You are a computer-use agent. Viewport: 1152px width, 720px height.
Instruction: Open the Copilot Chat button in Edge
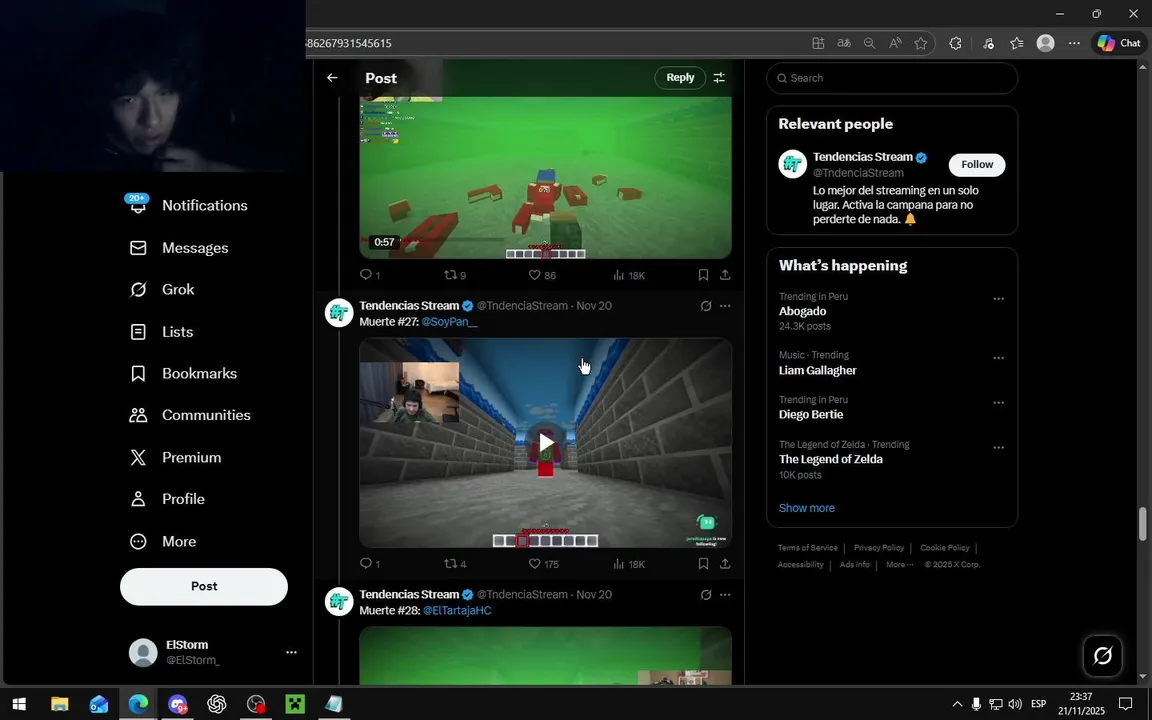tap(1118, 43)
